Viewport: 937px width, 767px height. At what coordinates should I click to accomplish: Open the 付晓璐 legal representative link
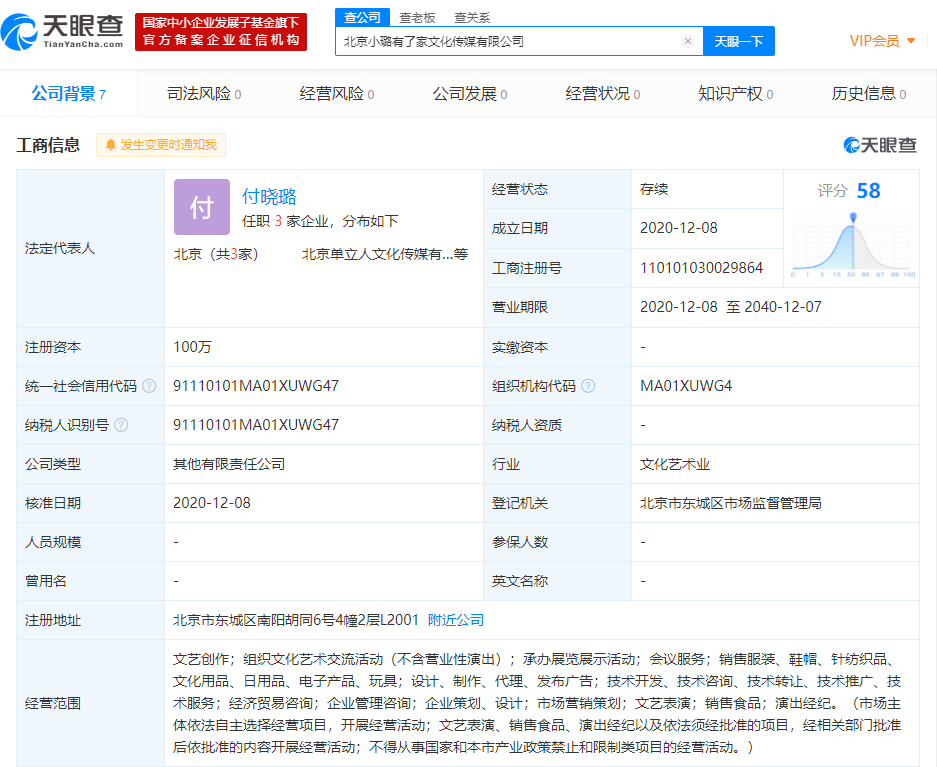[269, 196]
